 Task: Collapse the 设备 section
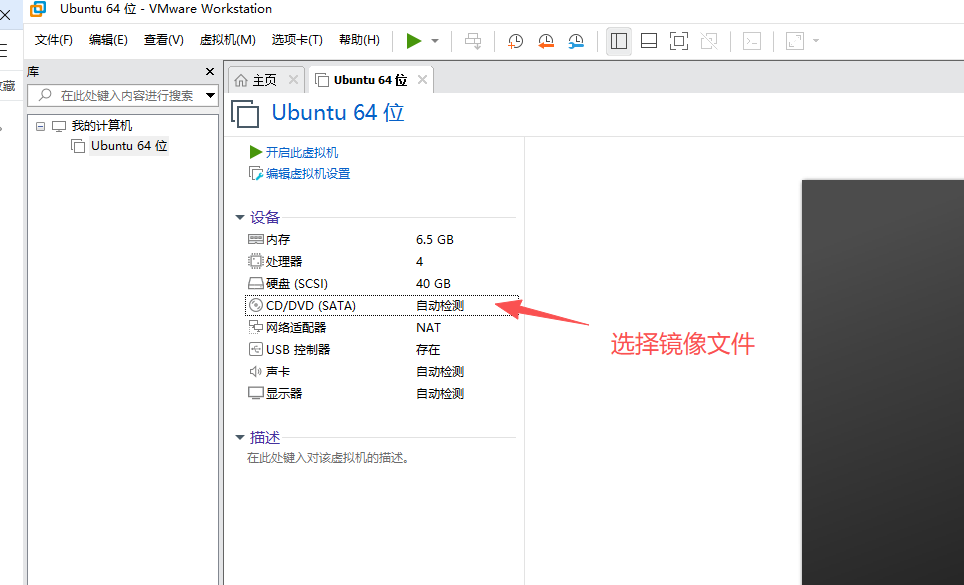tap(240, 218)
